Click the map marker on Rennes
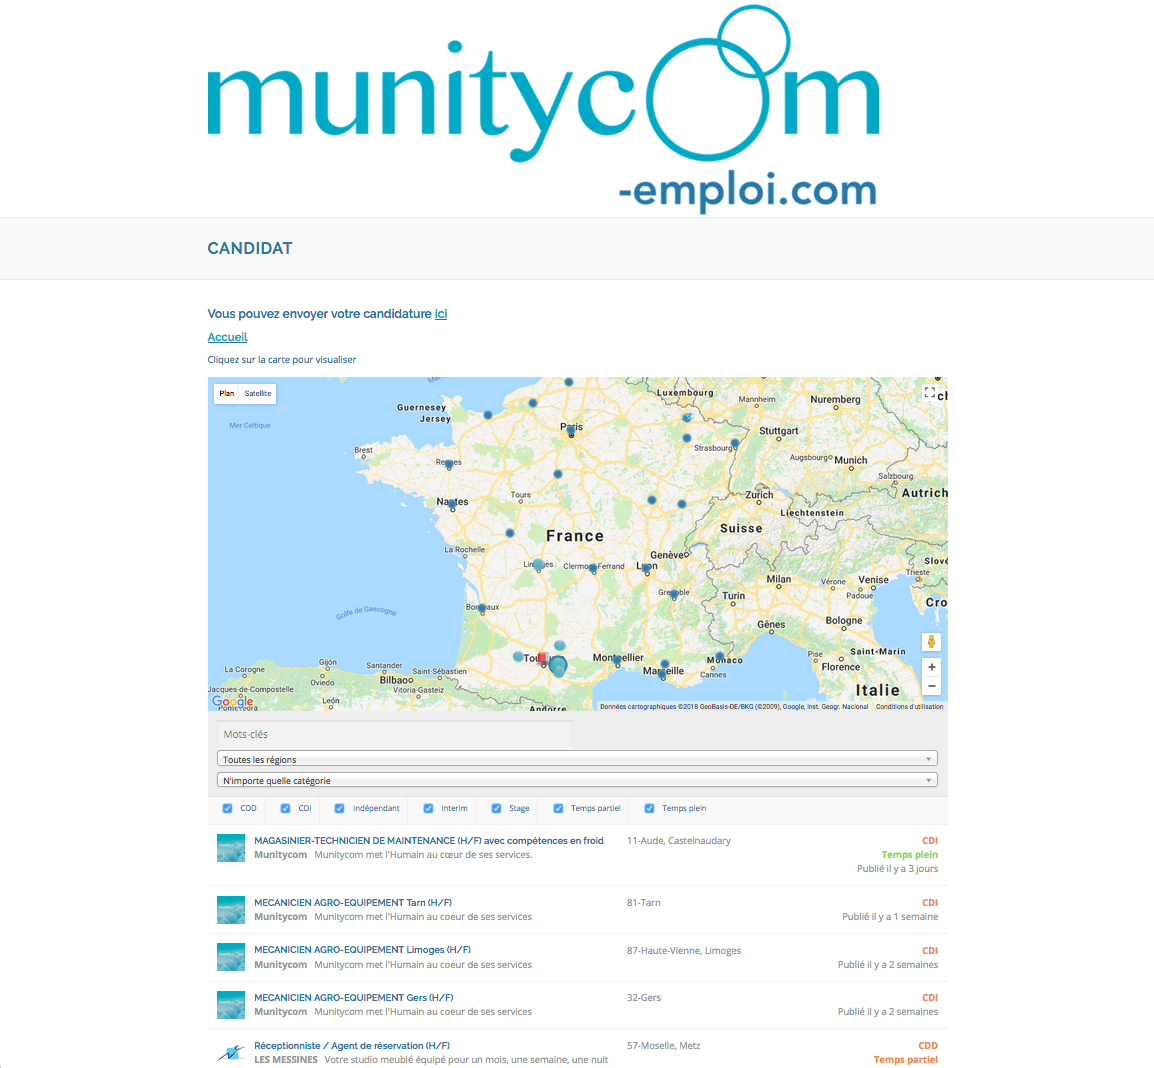The image size is (1154, 1068). (449, 464)
